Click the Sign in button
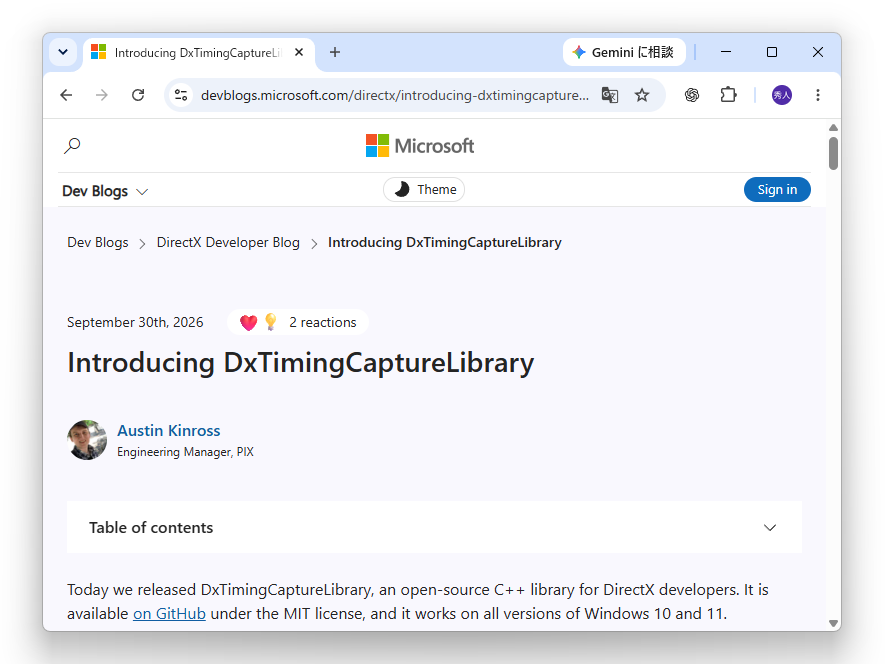This screenshot has height=664, width=885. [777, 190]
